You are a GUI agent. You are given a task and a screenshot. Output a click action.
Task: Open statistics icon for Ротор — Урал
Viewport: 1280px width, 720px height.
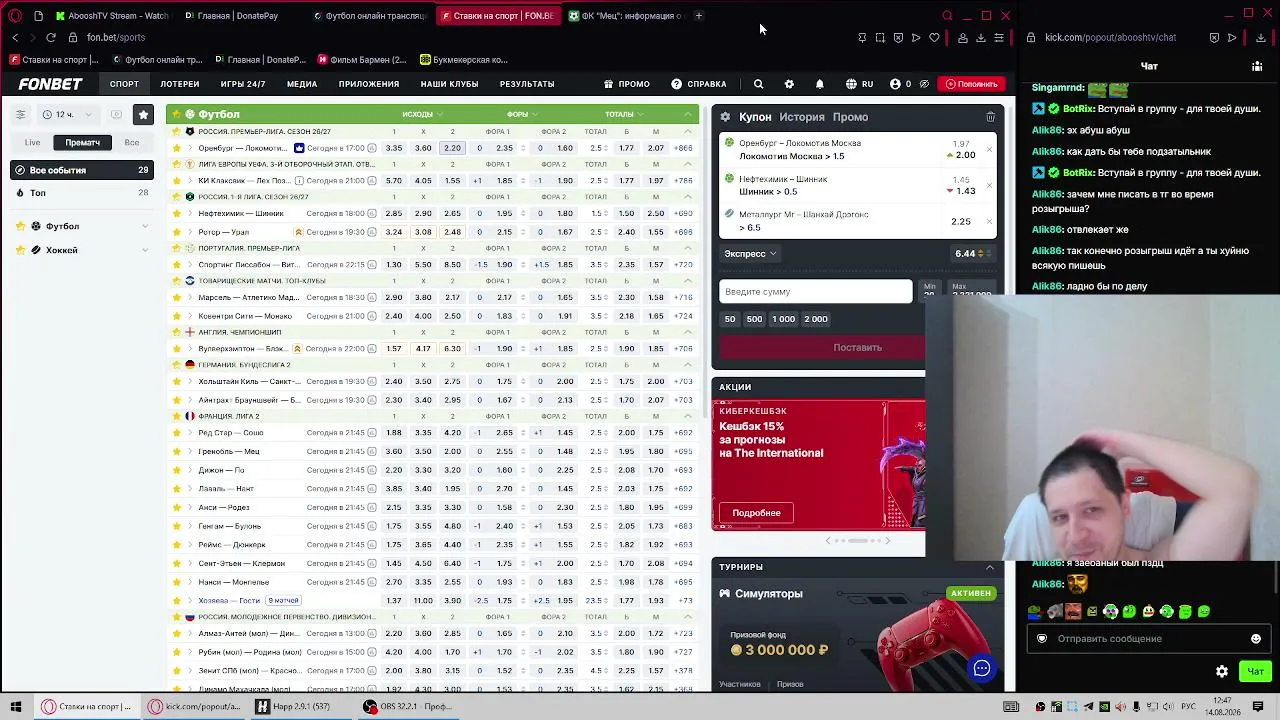pos(372,232)
